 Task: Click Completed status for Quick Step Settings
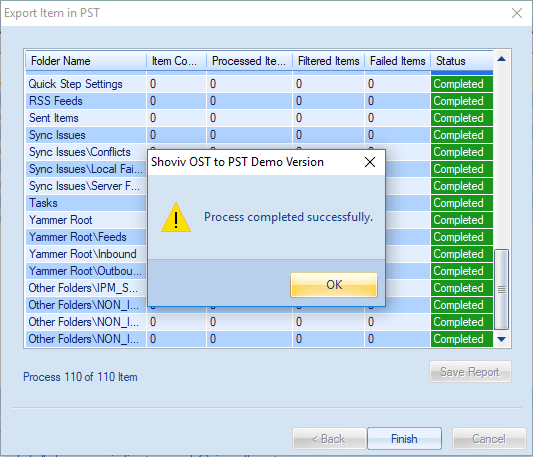pos(462,84)
